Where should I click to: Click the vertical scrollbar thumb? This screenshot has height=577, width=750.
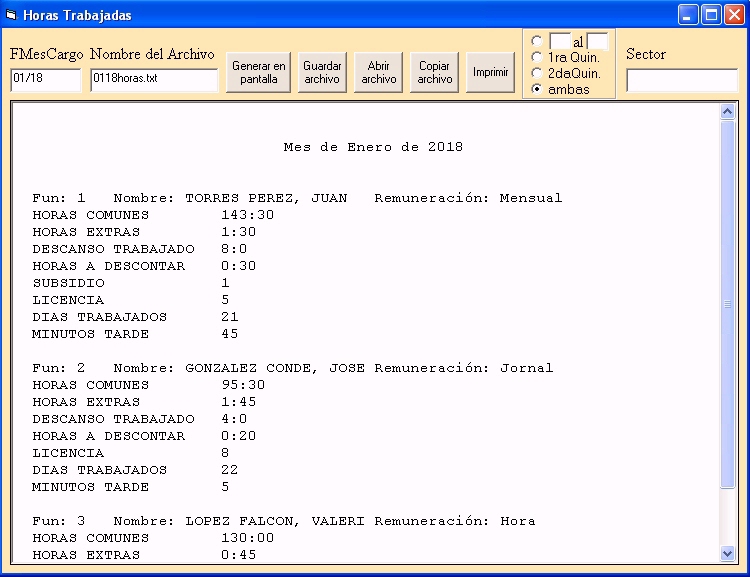coord(727,304)
